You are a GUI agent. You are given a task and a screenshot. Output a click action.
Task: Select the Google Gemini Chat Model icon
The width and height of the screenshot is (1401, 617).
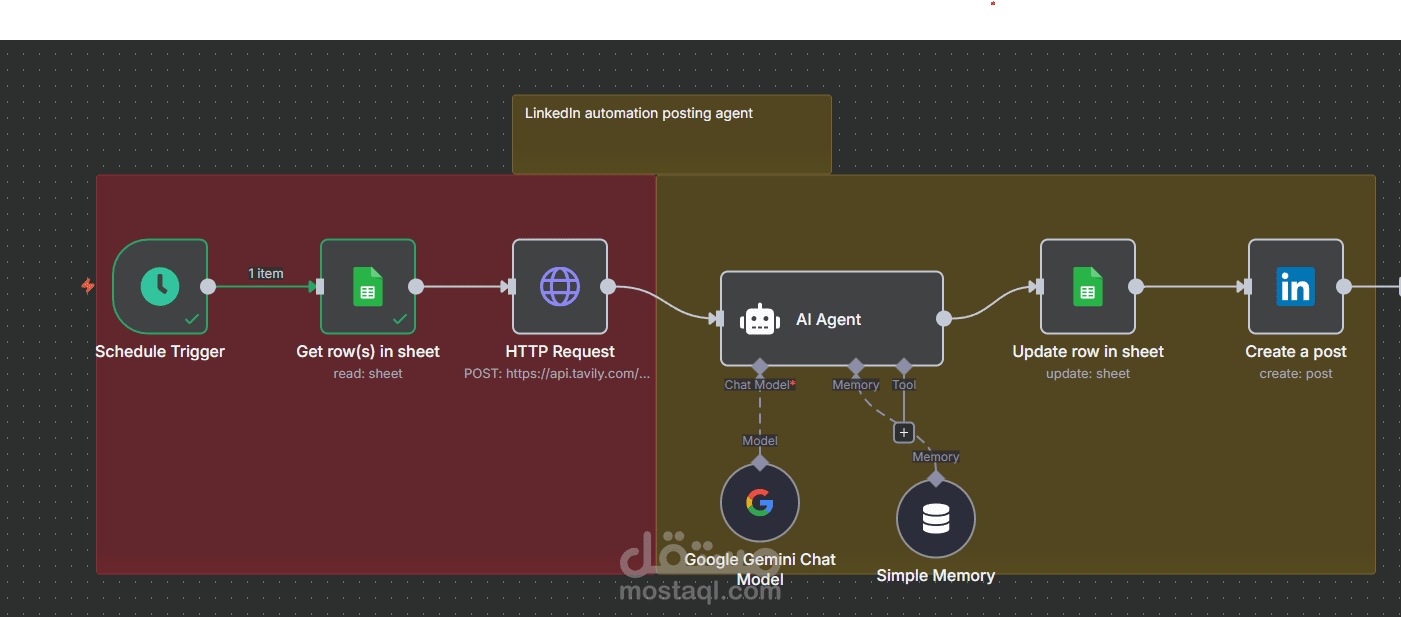coord(760,502)
